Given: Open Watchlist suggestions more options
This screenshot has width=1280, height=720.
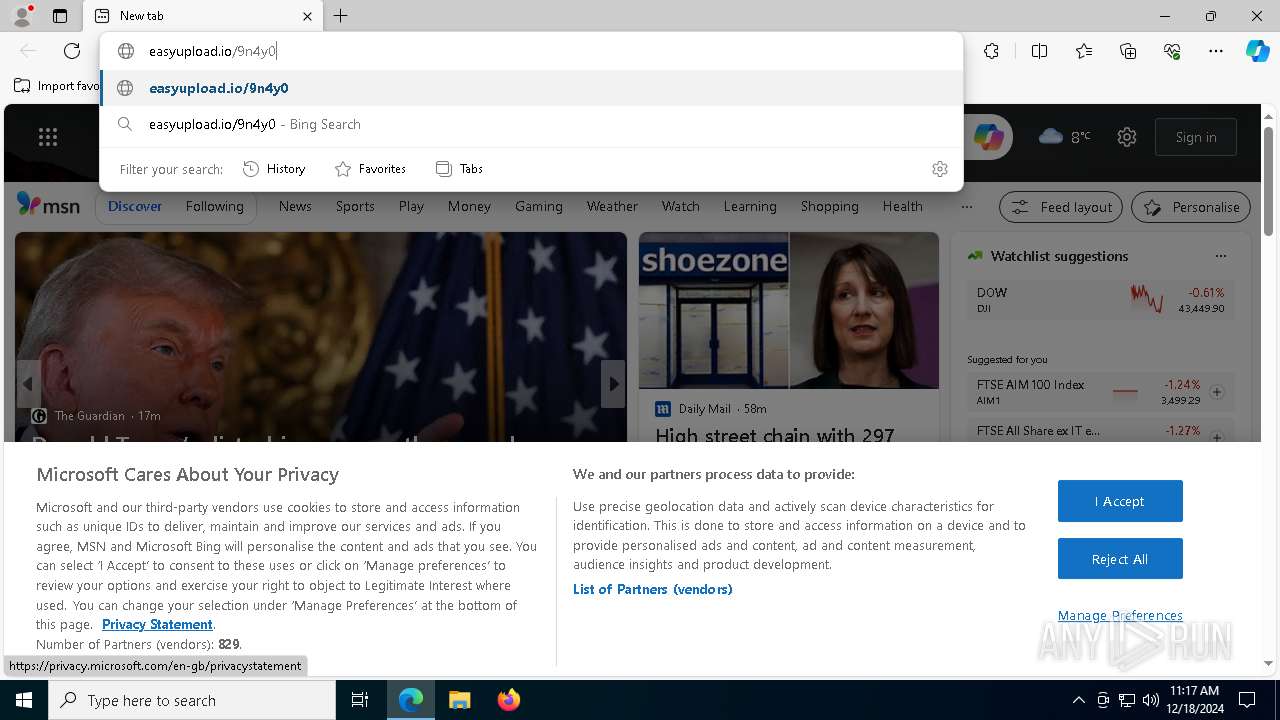Looking at the screenshot, I should [1220, 256].
